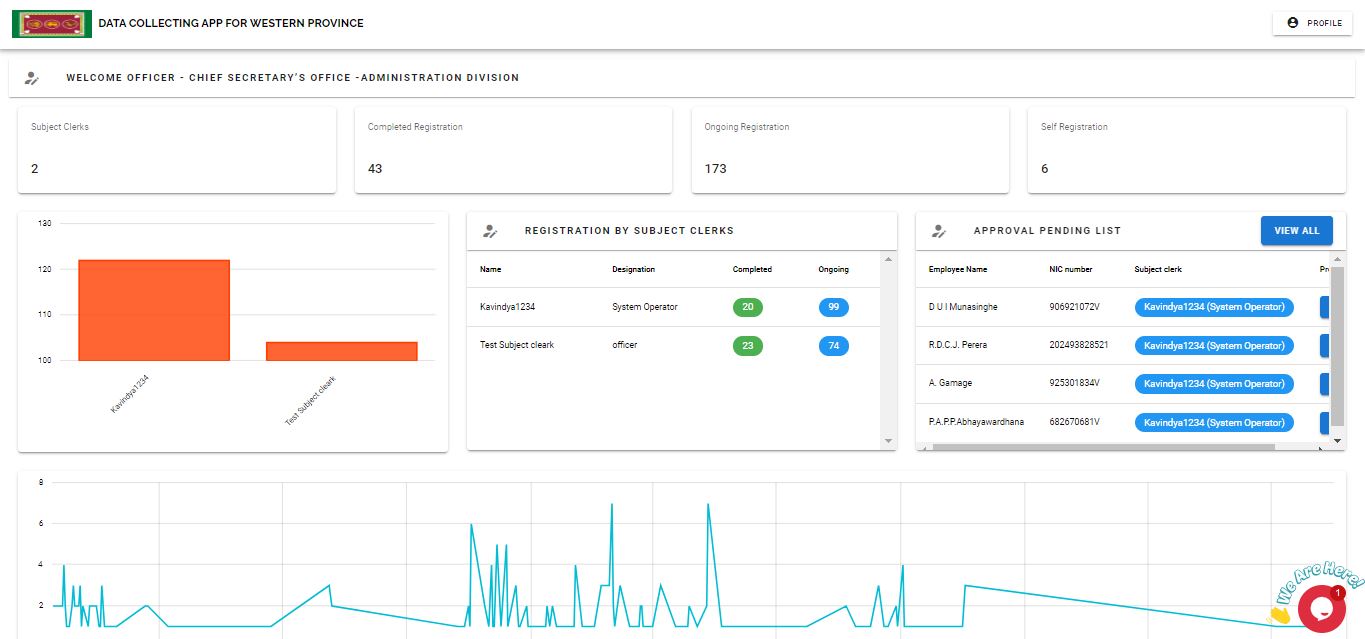Image resolution: width=1365 pixels, height=639 pixels.
Task: Click the down arrow of the clerks table scrollbar
Action: coord(889,441)
